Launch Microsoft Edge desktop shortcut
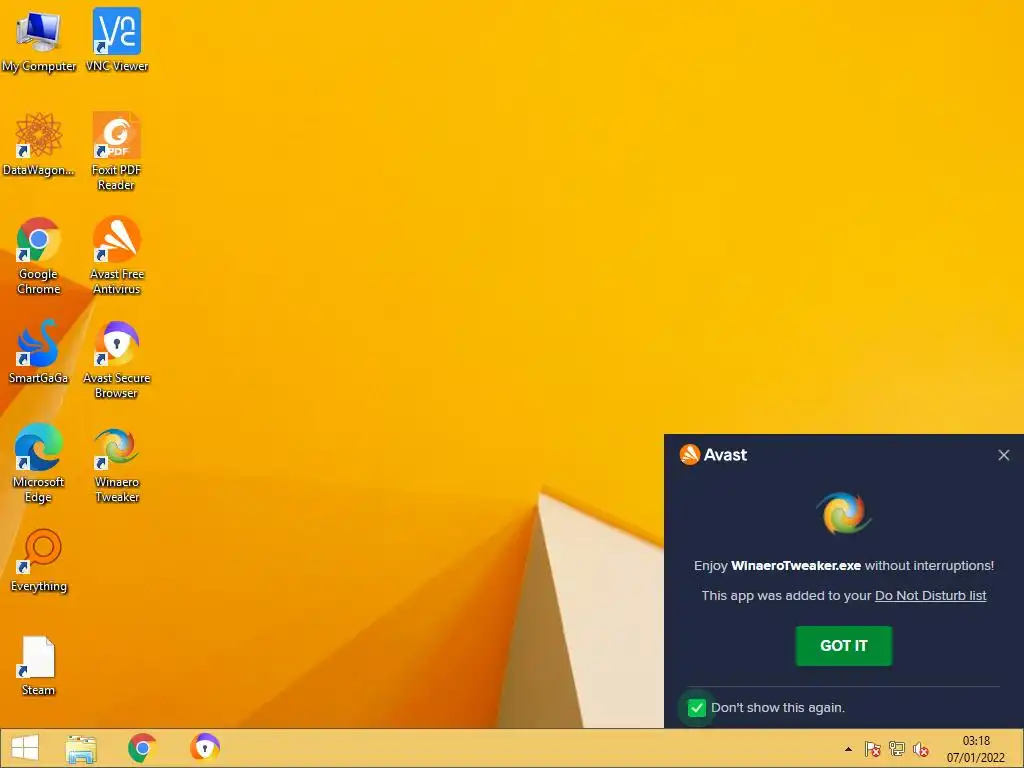This screenshot has height=768, width=1024. 39,463
